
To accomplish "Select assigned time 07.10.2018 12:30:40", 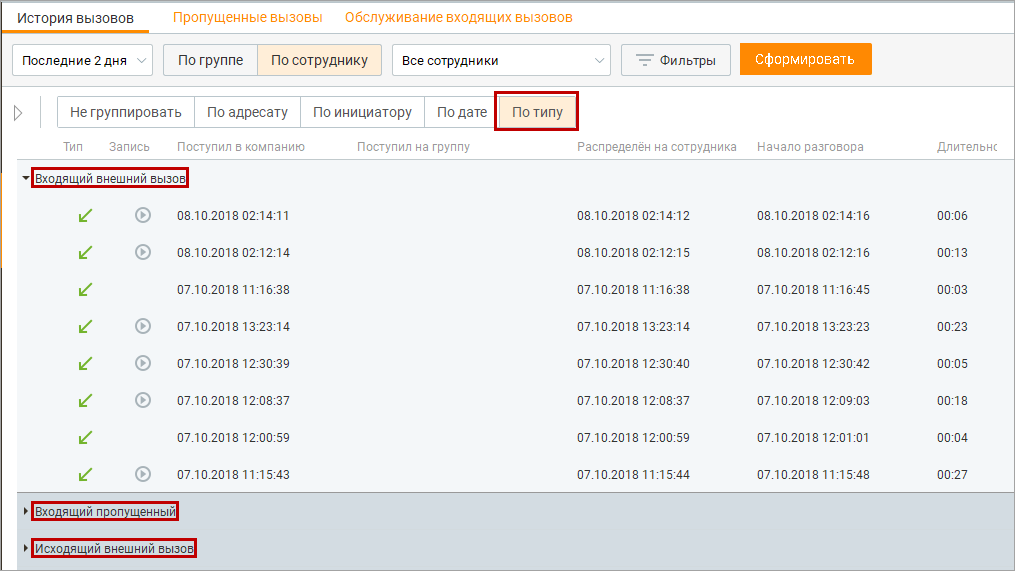I will [633, 364].
